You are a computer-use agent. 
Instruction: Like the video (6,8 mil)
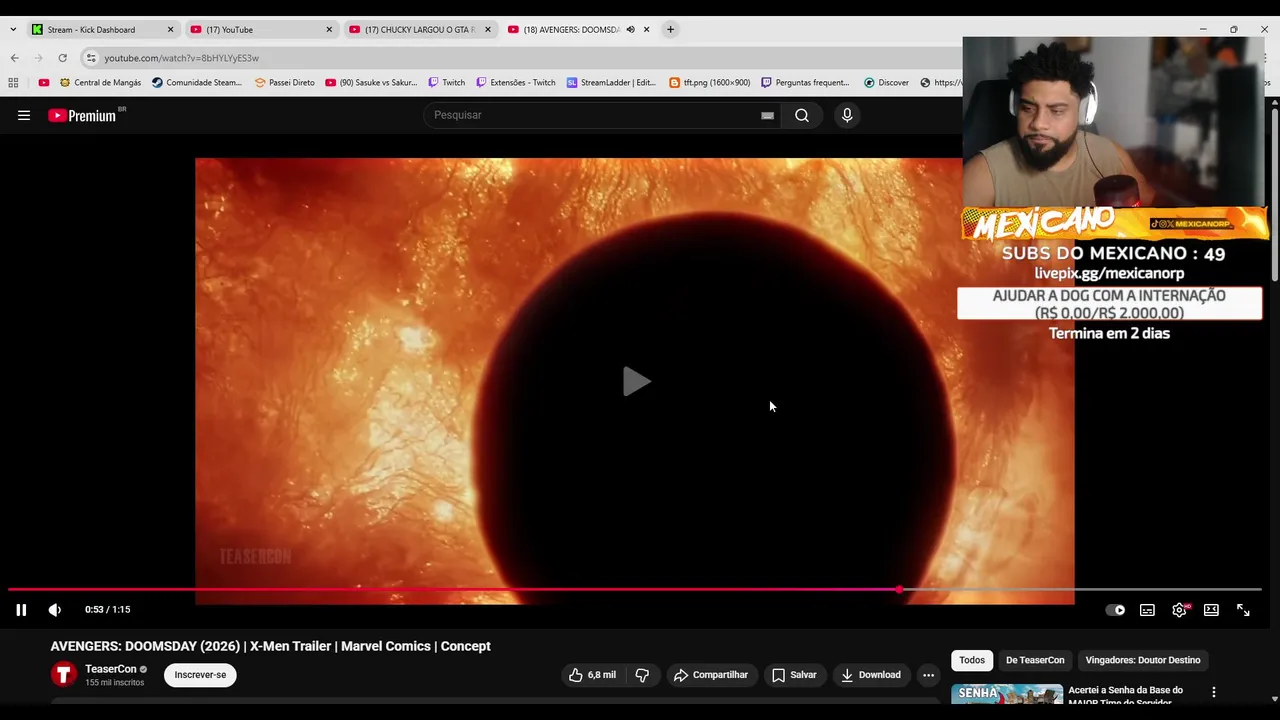click(592, 675)
